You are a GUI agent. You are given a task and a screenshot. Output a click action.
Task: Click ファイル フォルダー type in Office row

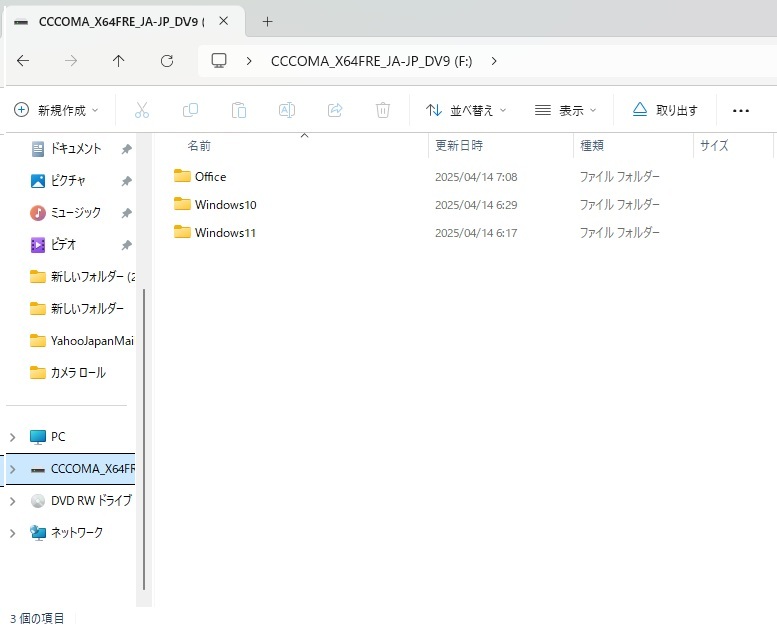(x=619, y=176)
